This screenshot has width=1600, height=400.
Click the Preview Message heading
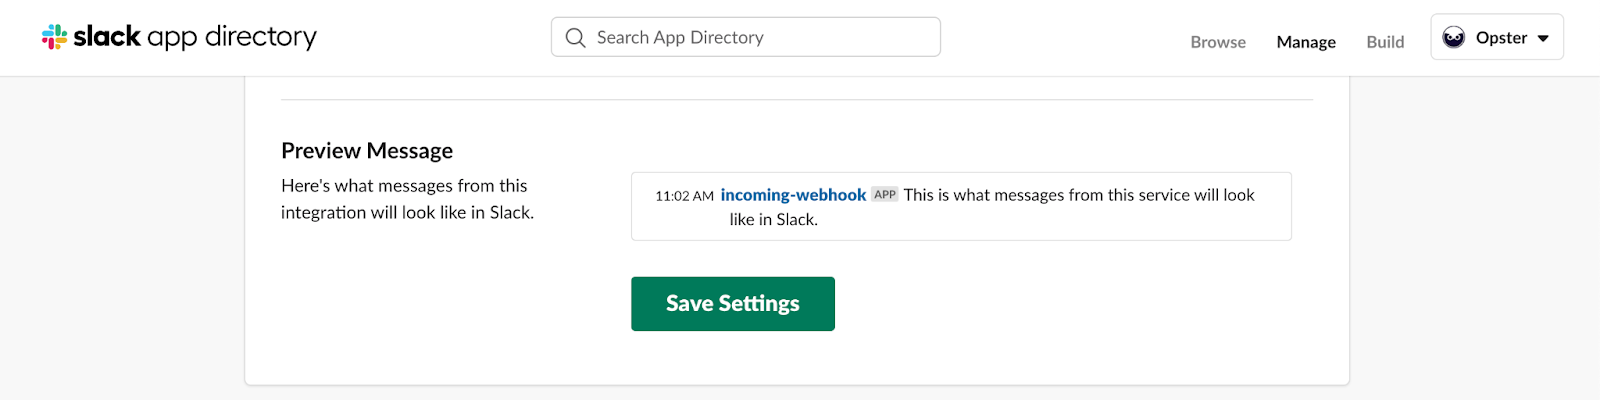367,151
